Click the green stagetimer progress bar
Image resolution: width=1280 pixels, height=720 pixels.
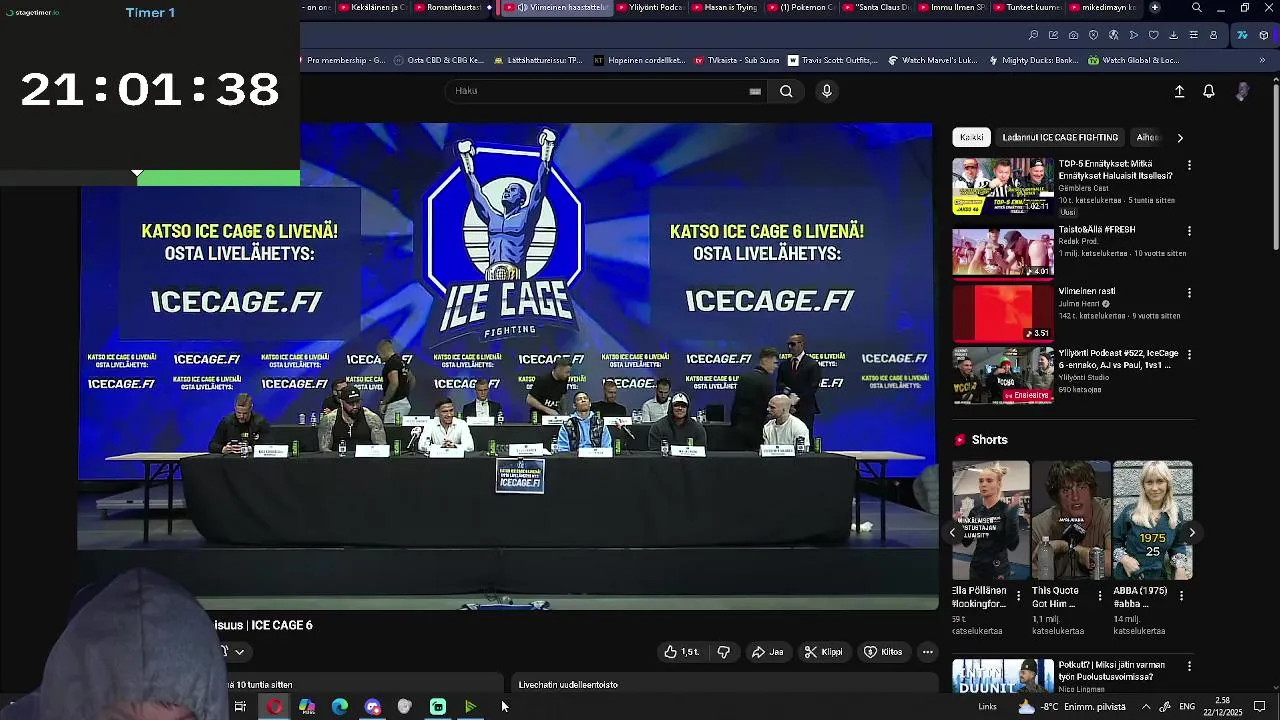pyautogui.click(x=218, y=179)
